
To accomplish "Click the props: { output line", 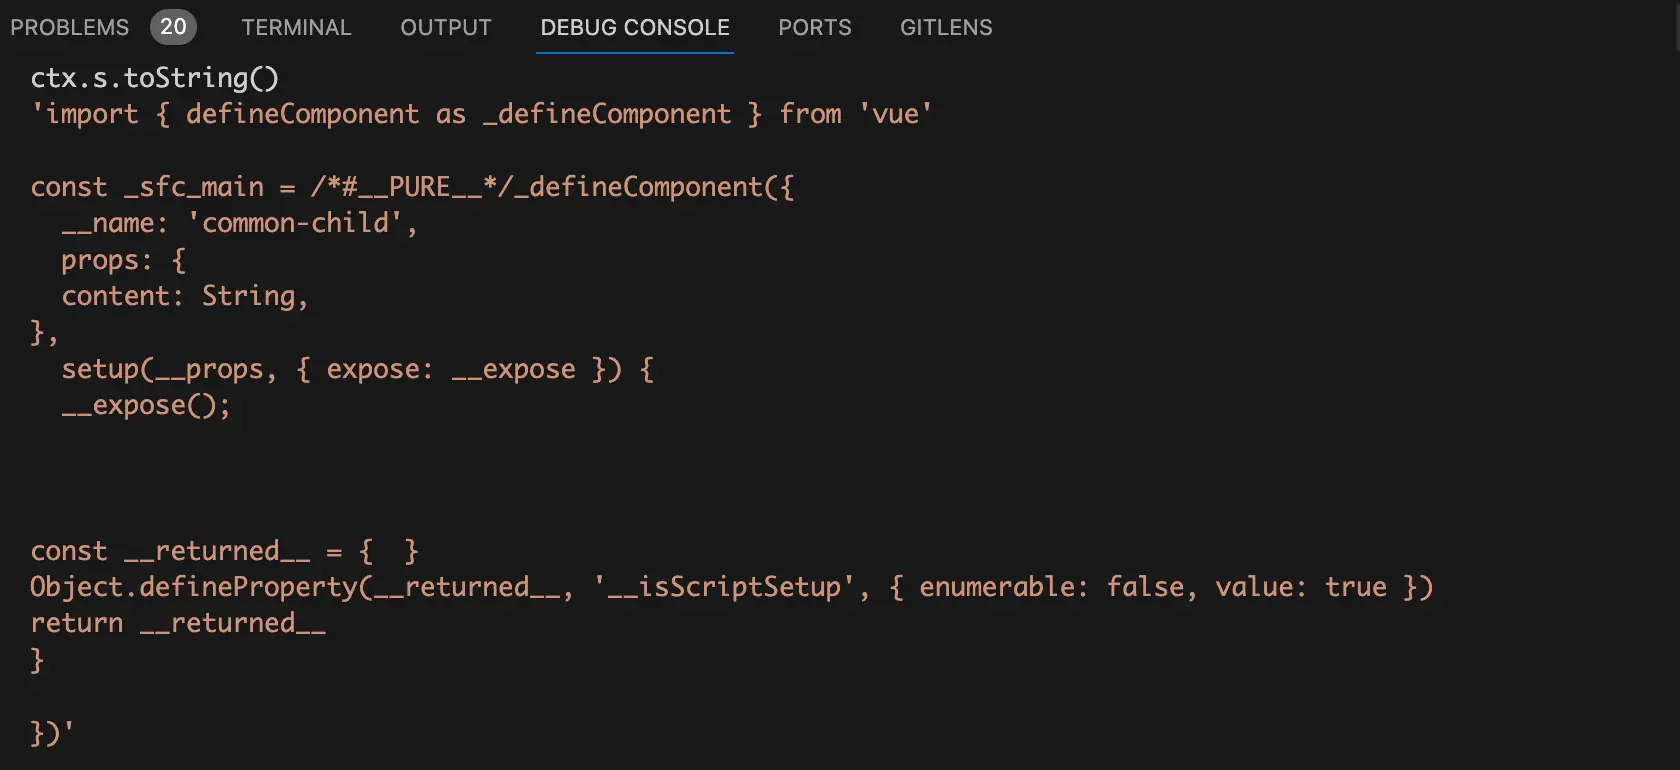I will pos(123,260).
